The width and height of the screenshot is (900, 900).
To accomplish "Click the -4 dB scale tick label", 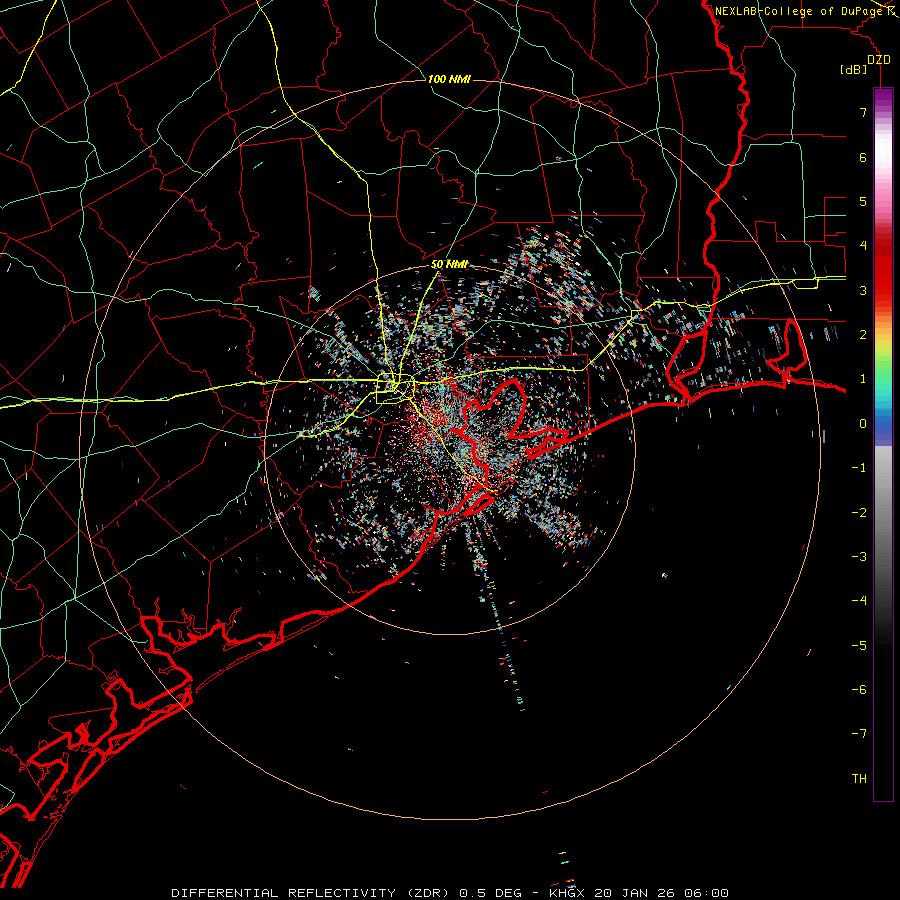I will click(859, 601).
